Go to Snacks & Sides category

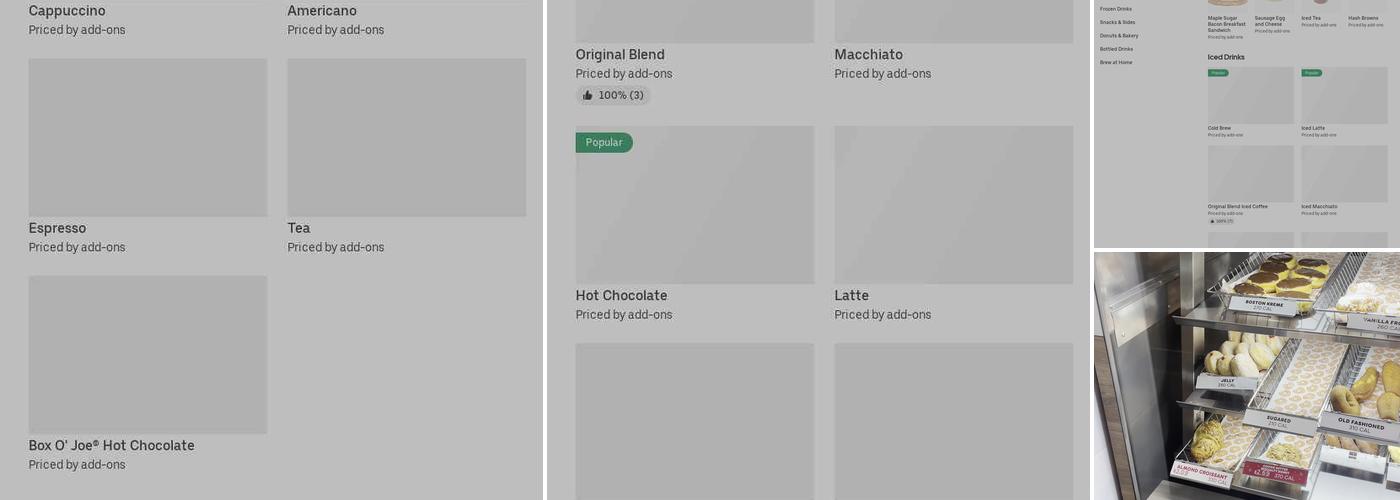1117,22
